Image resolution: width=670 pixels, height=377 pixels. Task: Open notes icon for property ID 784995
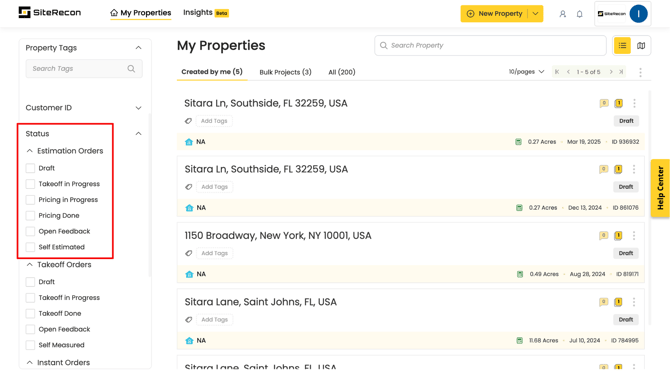pos(618,302)
